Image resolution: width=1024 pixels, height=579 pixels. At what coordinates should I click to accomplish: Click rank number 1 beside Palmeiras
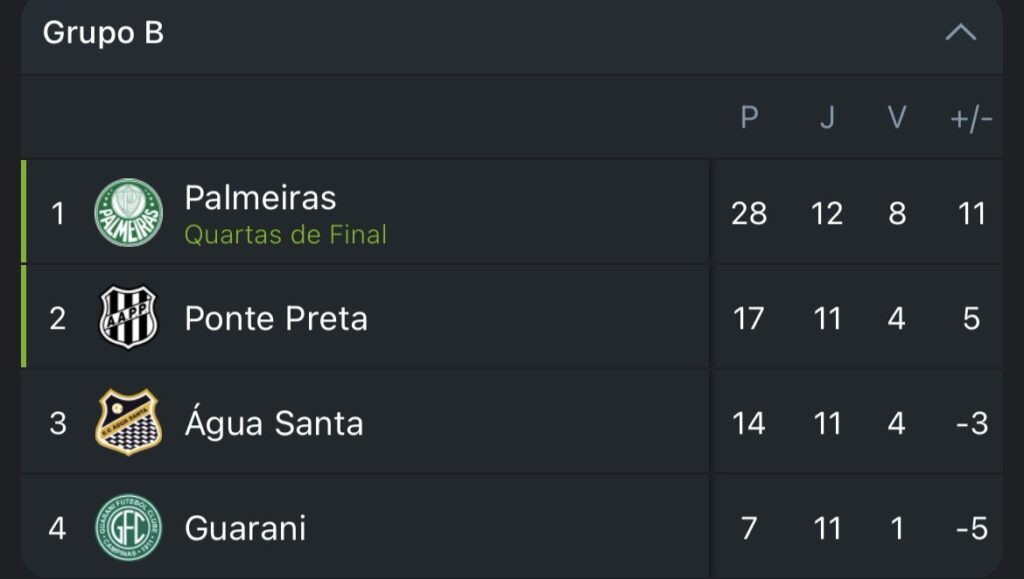pos(58,213)
